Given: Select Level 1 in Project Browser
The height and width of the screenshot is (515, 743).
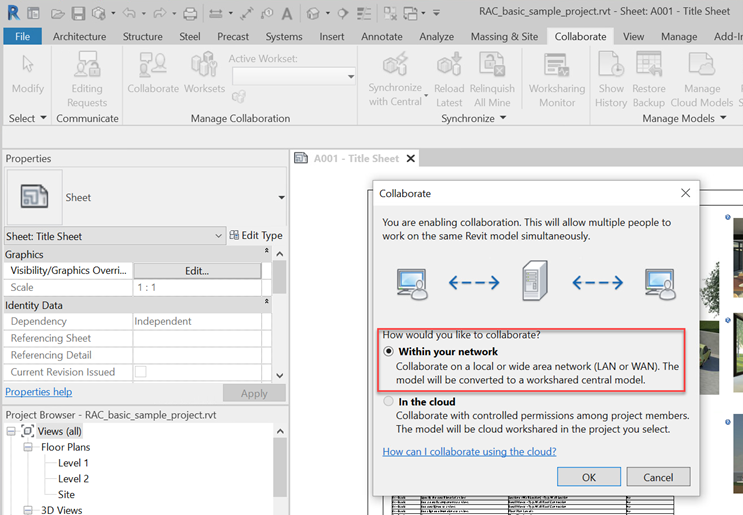Looking at the screenshot, I should tap(73, 463).
